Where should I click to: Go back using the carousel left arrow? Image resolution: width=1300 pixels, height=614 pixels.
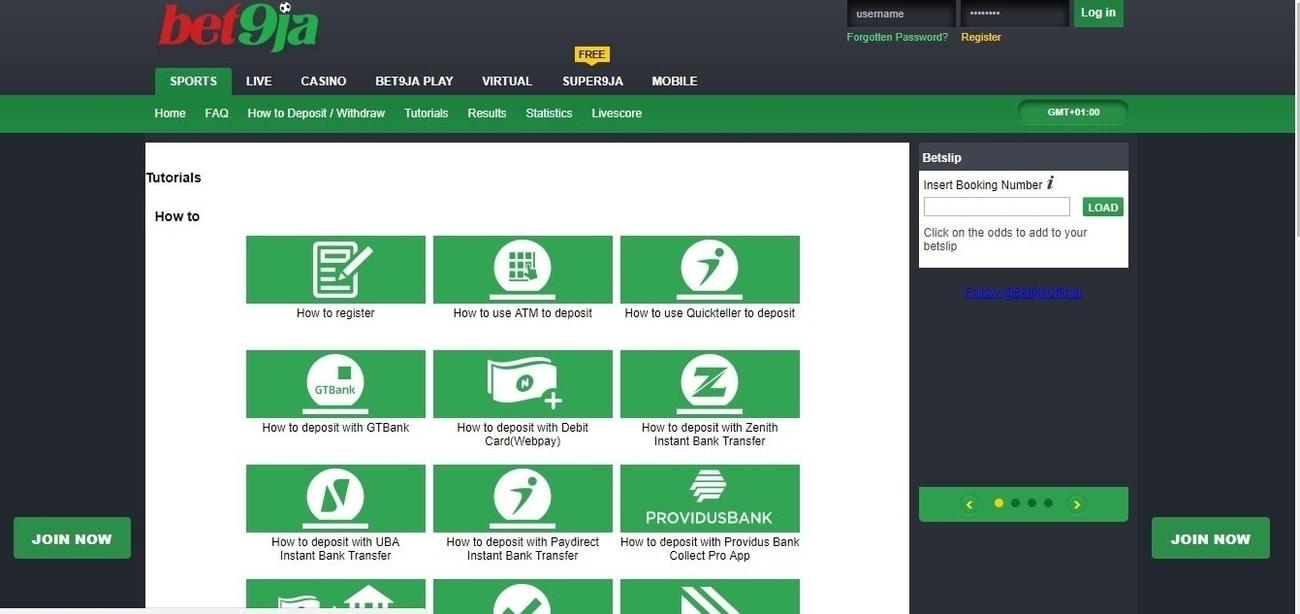coord(968,503)
